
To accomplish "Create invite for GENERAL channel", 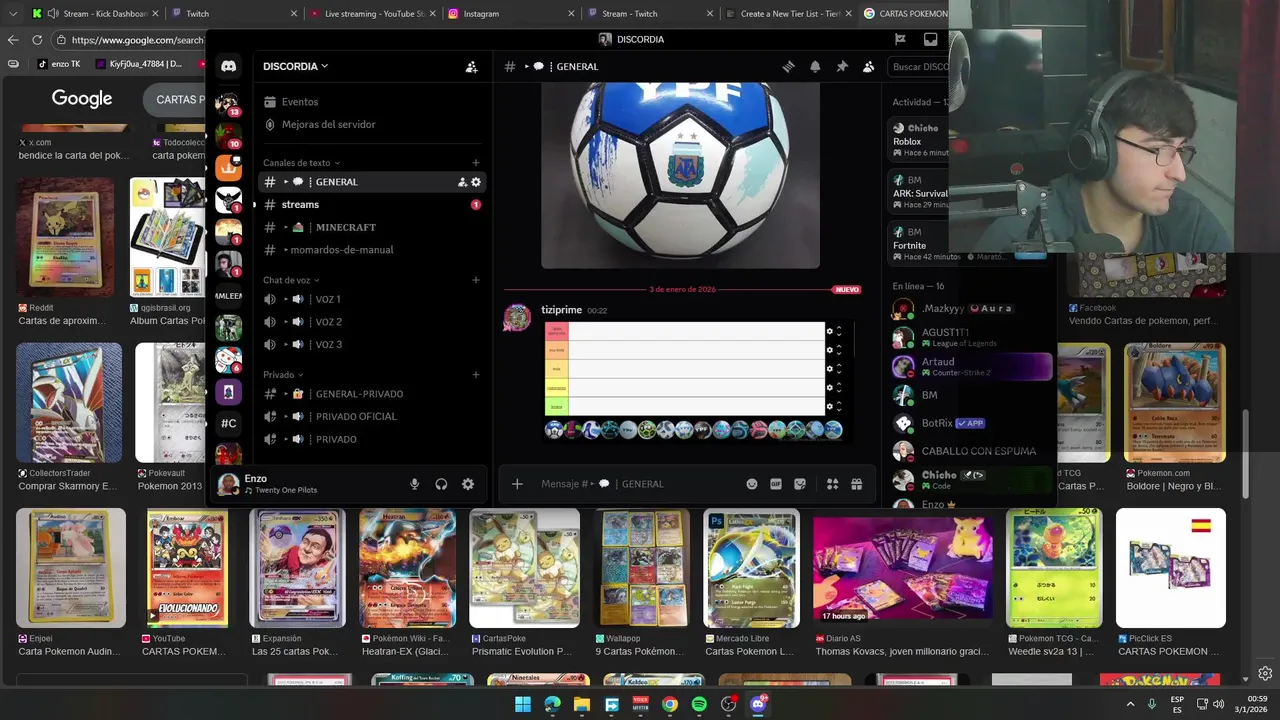I will point(462,182).
